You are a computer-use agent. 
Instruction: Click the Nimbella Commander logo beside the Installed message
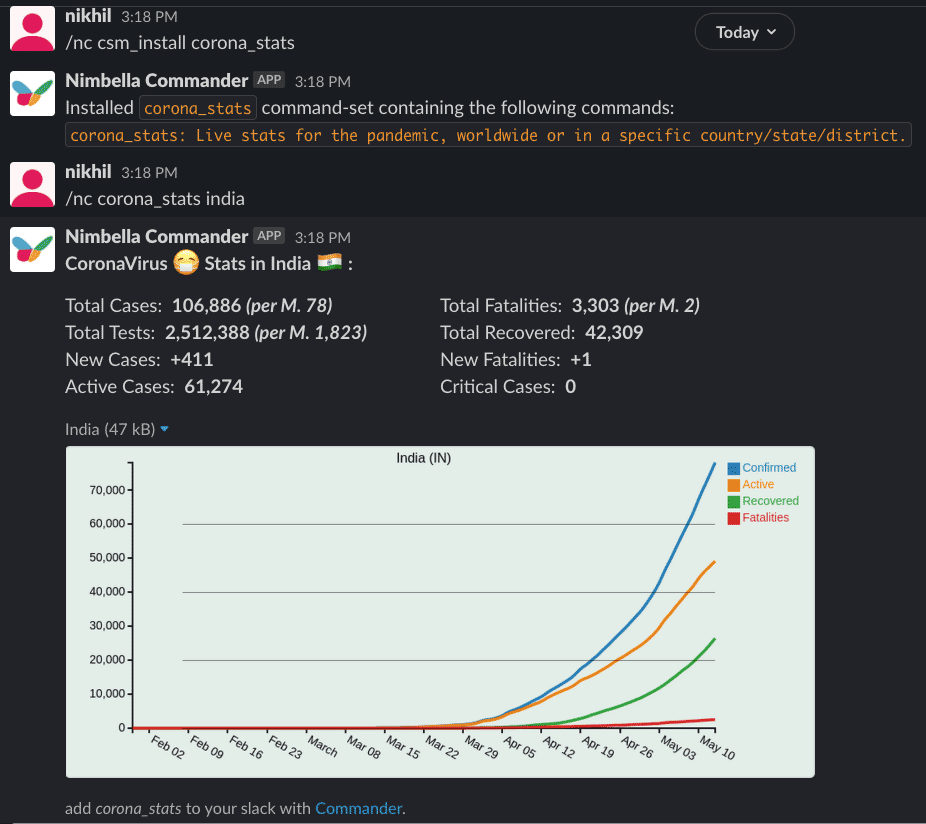click(33, 92)
